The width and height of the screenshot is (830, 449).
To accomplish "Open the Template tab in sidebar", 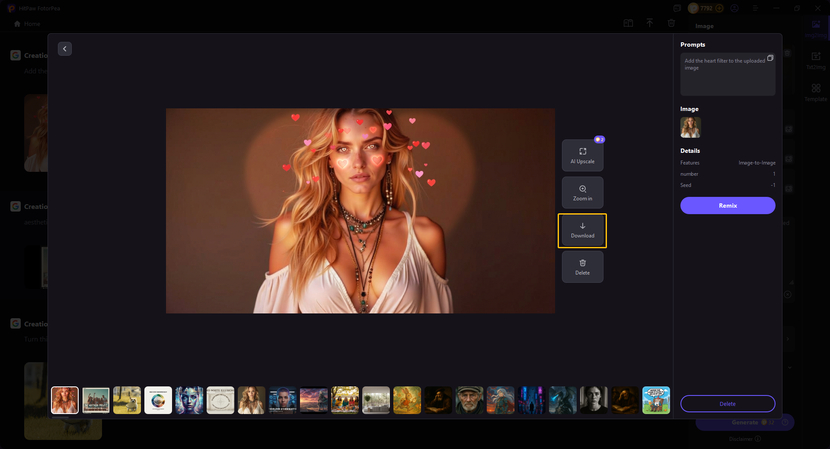I will coord(816,92).
